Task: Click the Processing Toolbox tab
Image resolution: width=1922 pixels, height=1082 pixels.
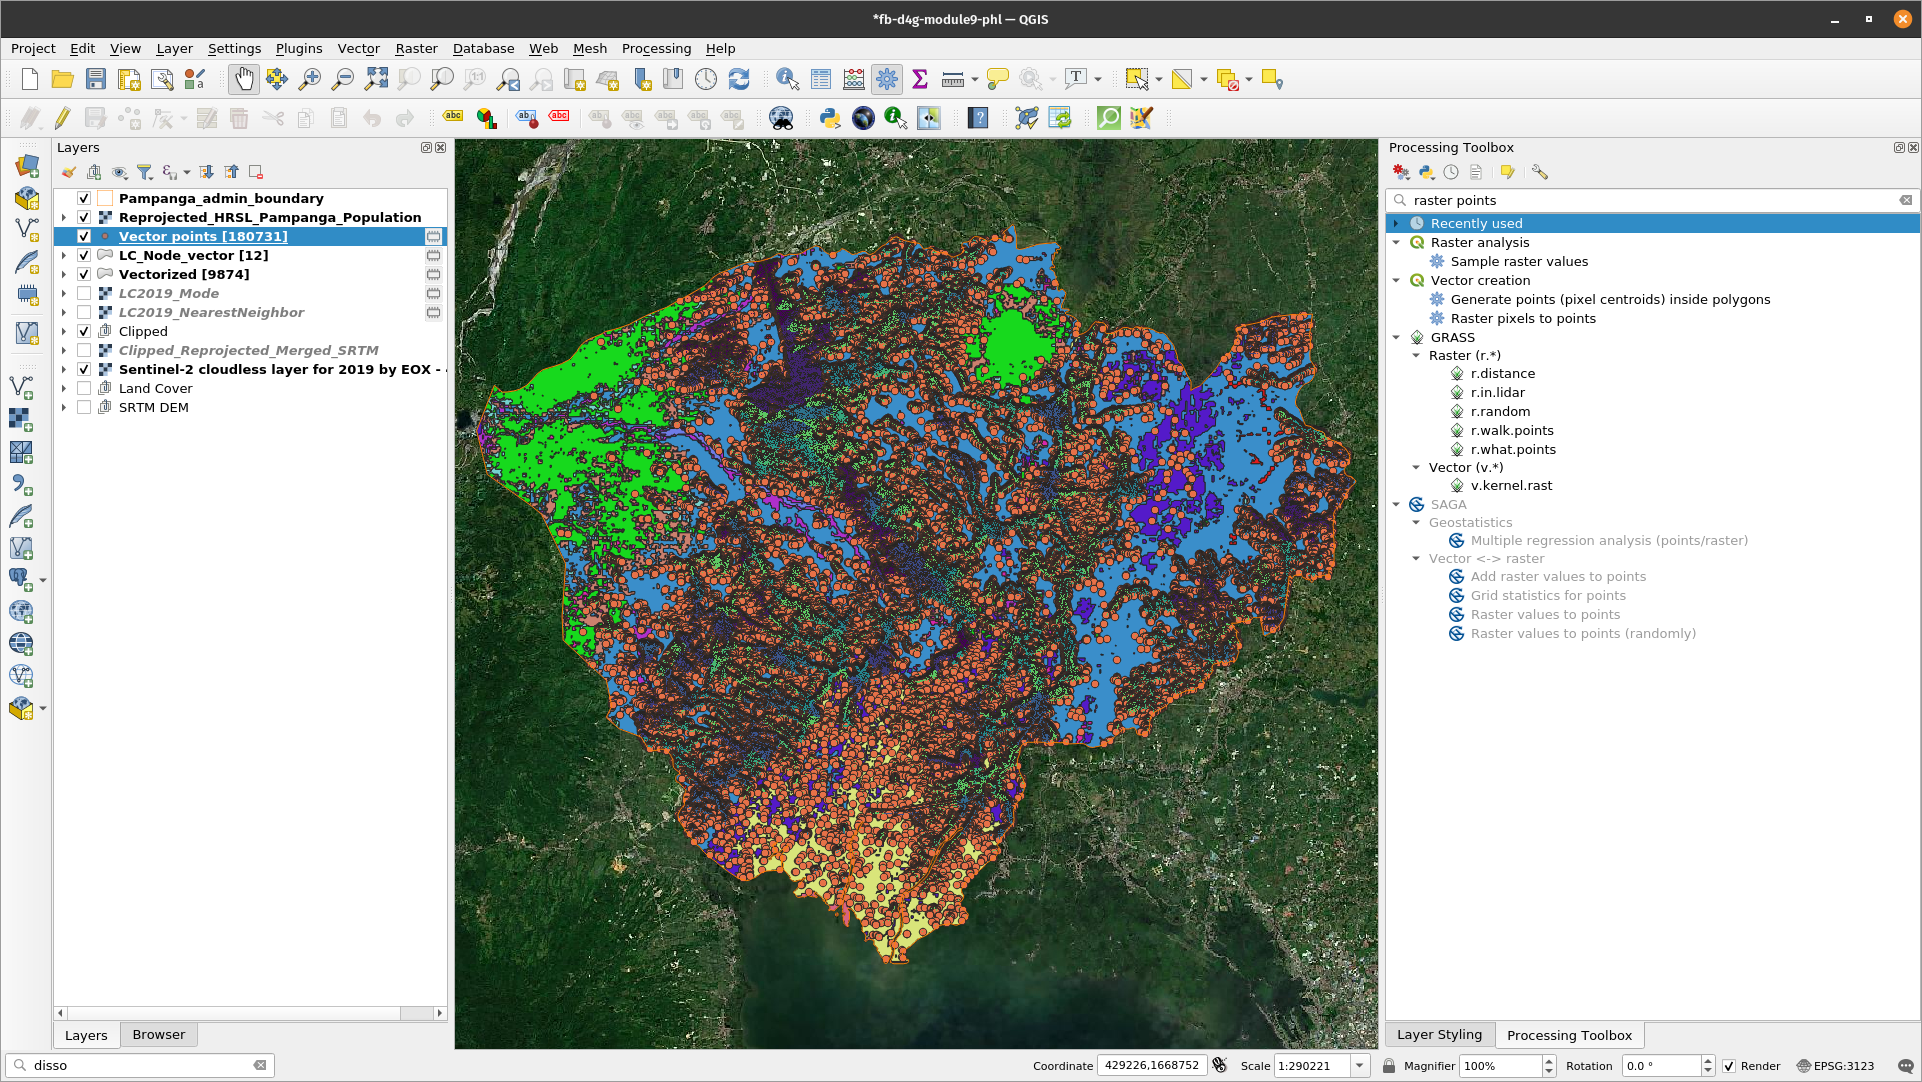Action: [1570, 1034]
